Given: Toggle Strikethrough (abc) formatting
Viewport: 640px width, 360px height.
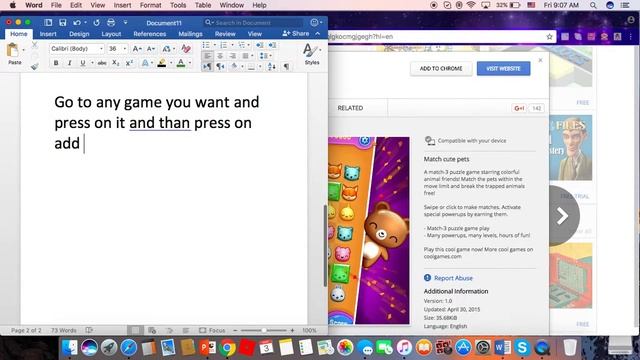Looking at the screenshot, I should coord(102,63).
